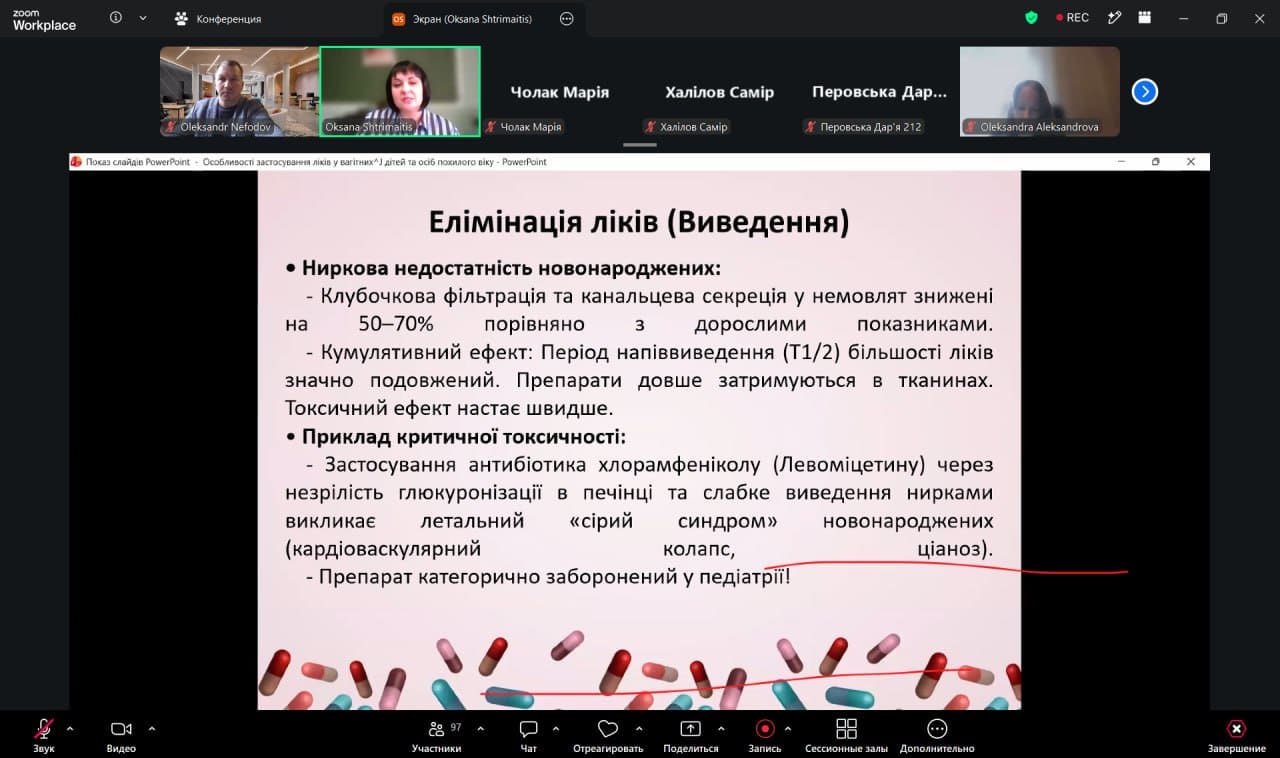
Task: Toggle the Запись recording button
Action: pos(765,734)
